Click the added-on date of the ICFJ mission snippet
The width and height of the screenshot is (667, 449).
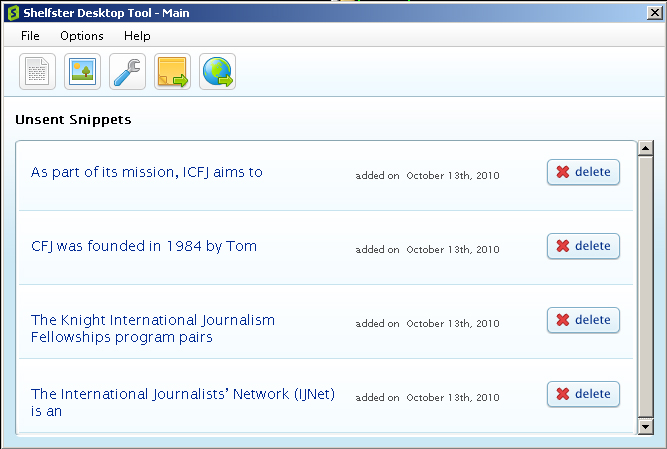pyautogui.click(x=428, y=176)
